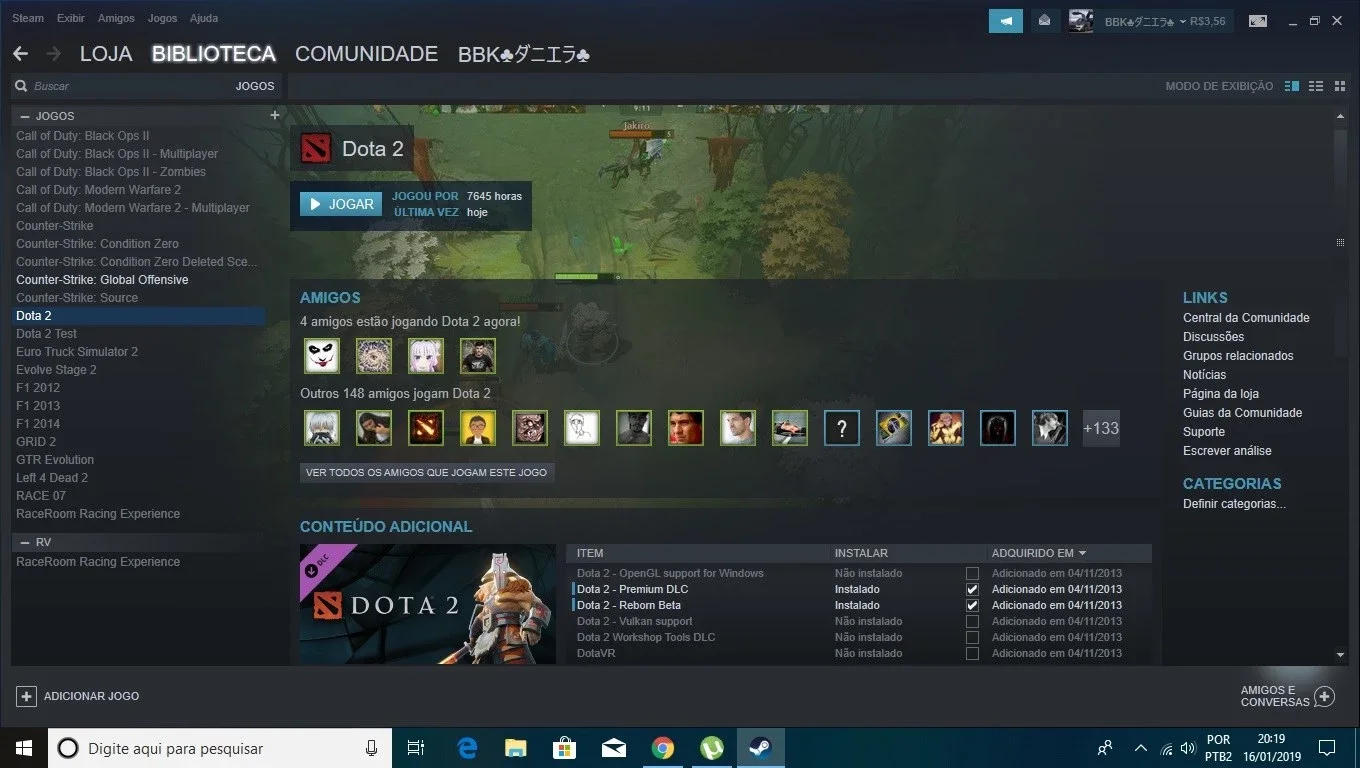
Task: Uncheck Dota 2 - Premium DLC checkbox
Action: [972, 590]
